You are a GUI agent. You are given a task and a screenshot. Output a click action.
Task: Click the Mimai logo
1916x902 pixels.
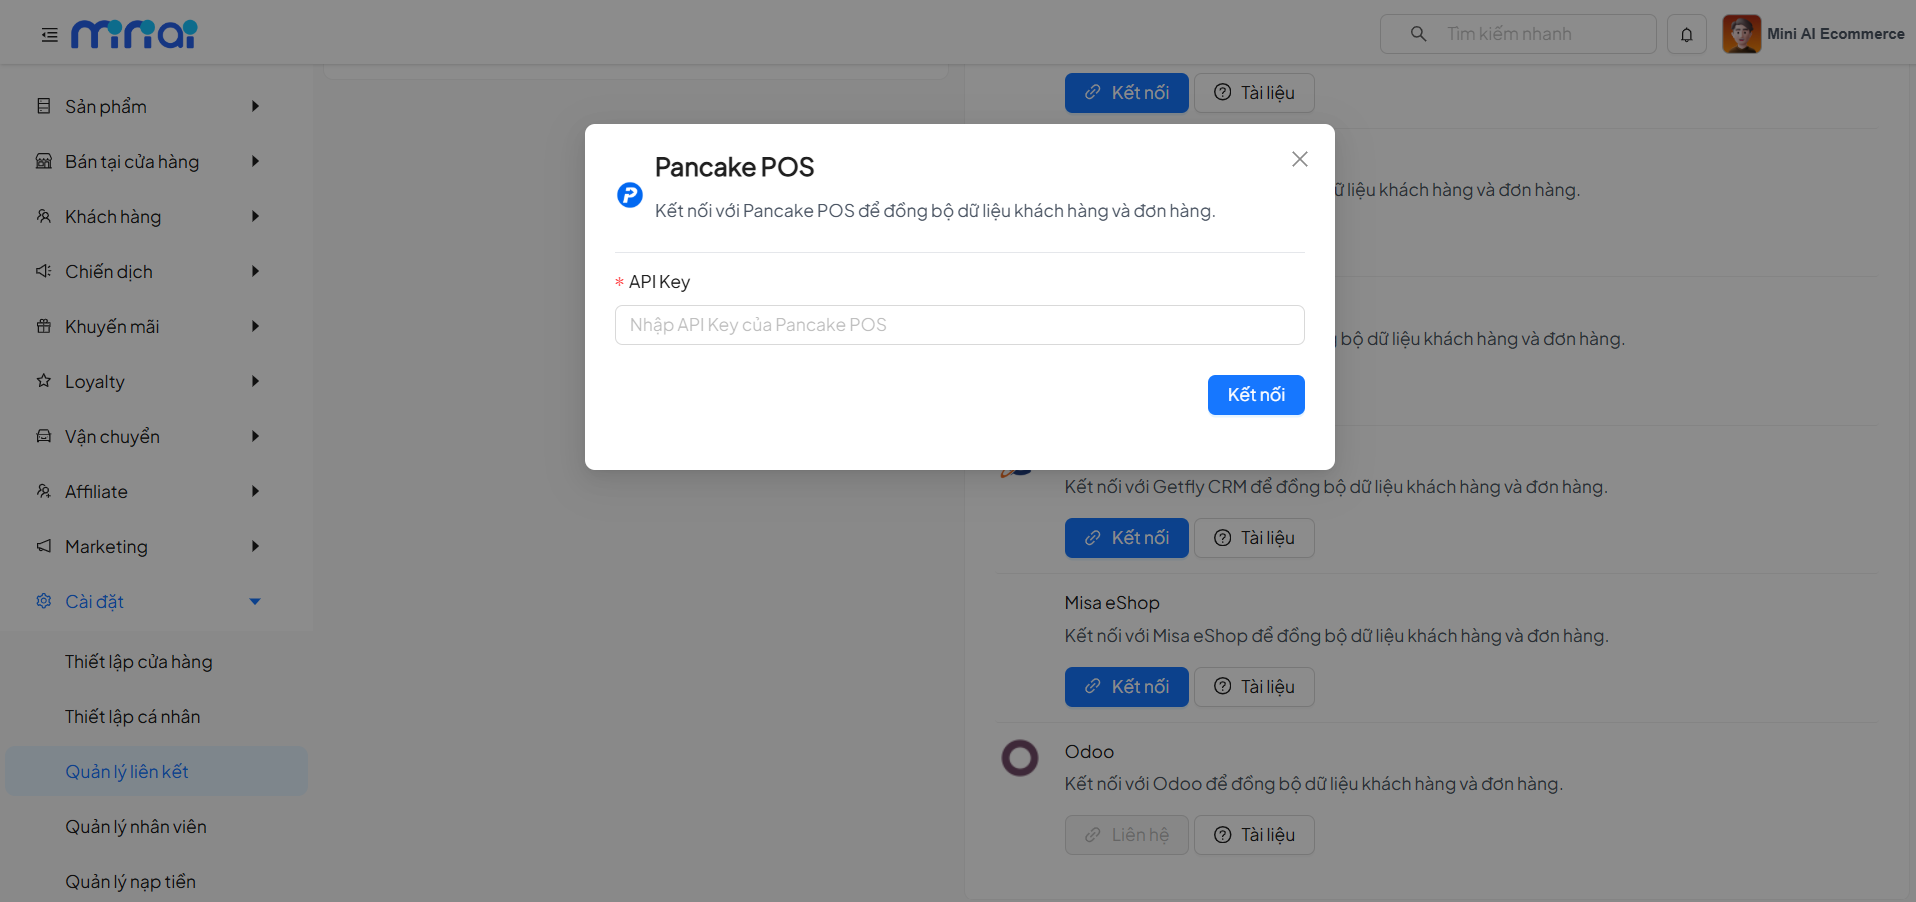tap(134, 34)
